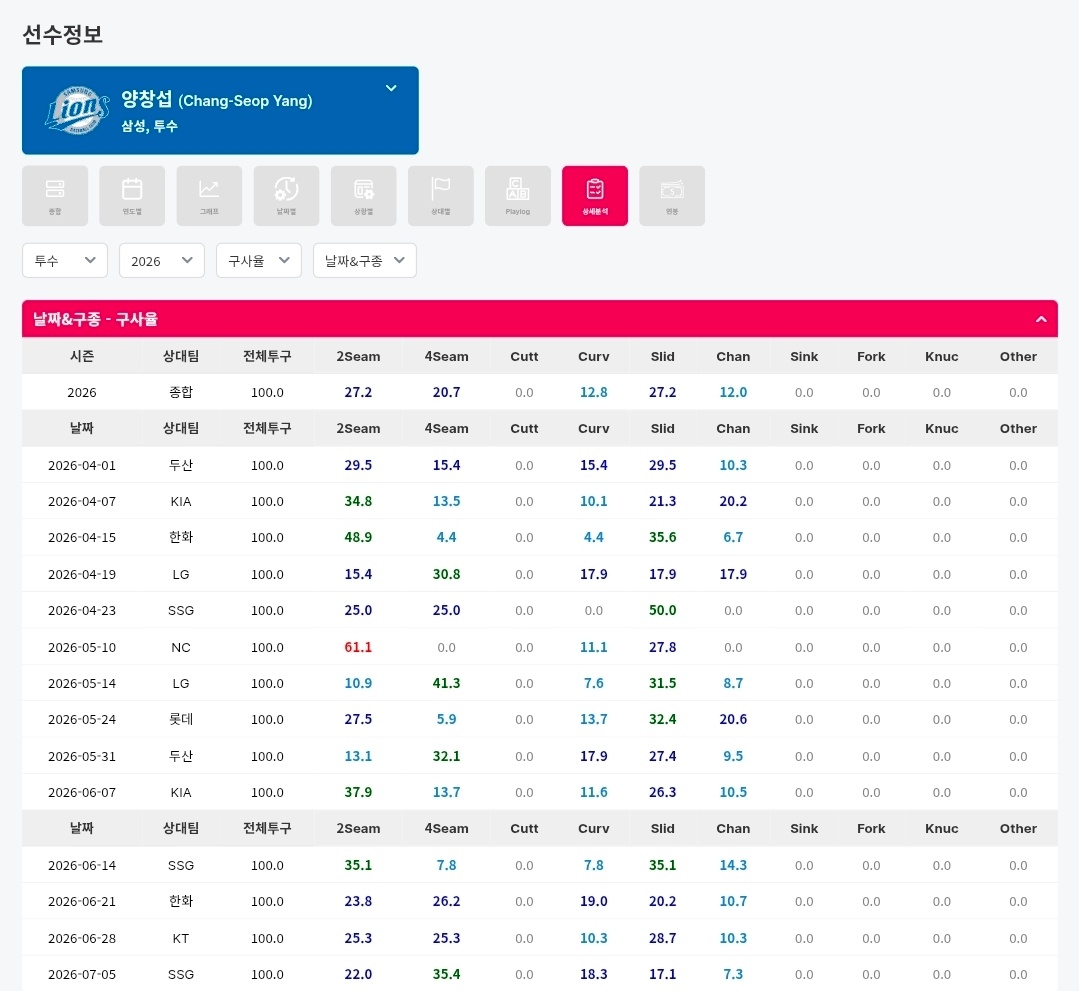1079x991 pixels.
Task: Click the 19.0 Curv value for 06-21
Action: (x=594, y=902)
